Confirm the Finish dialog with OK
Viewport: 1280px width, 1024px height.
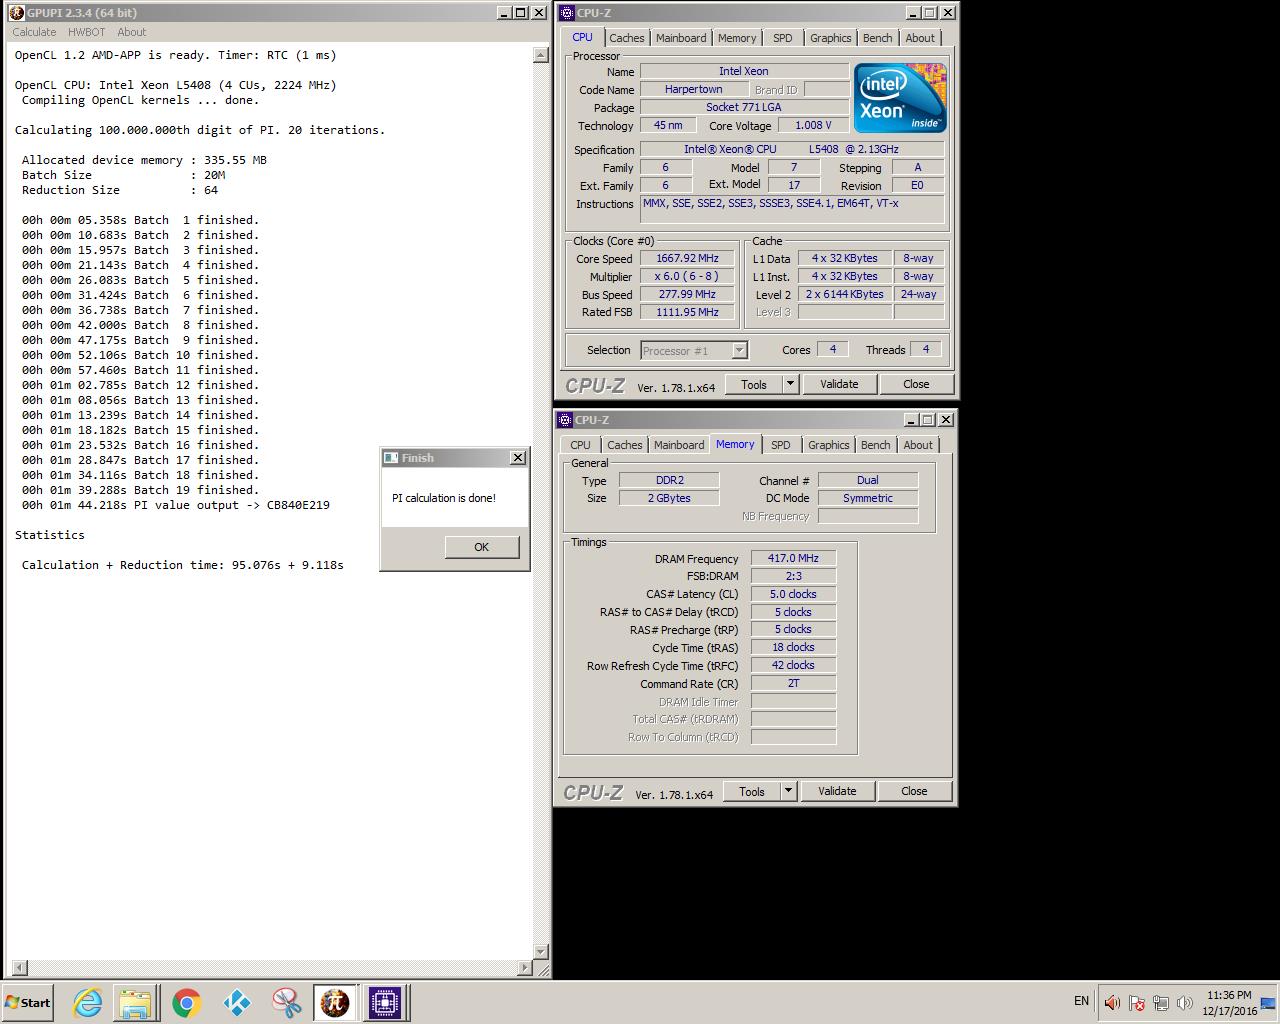click(481, 547)
